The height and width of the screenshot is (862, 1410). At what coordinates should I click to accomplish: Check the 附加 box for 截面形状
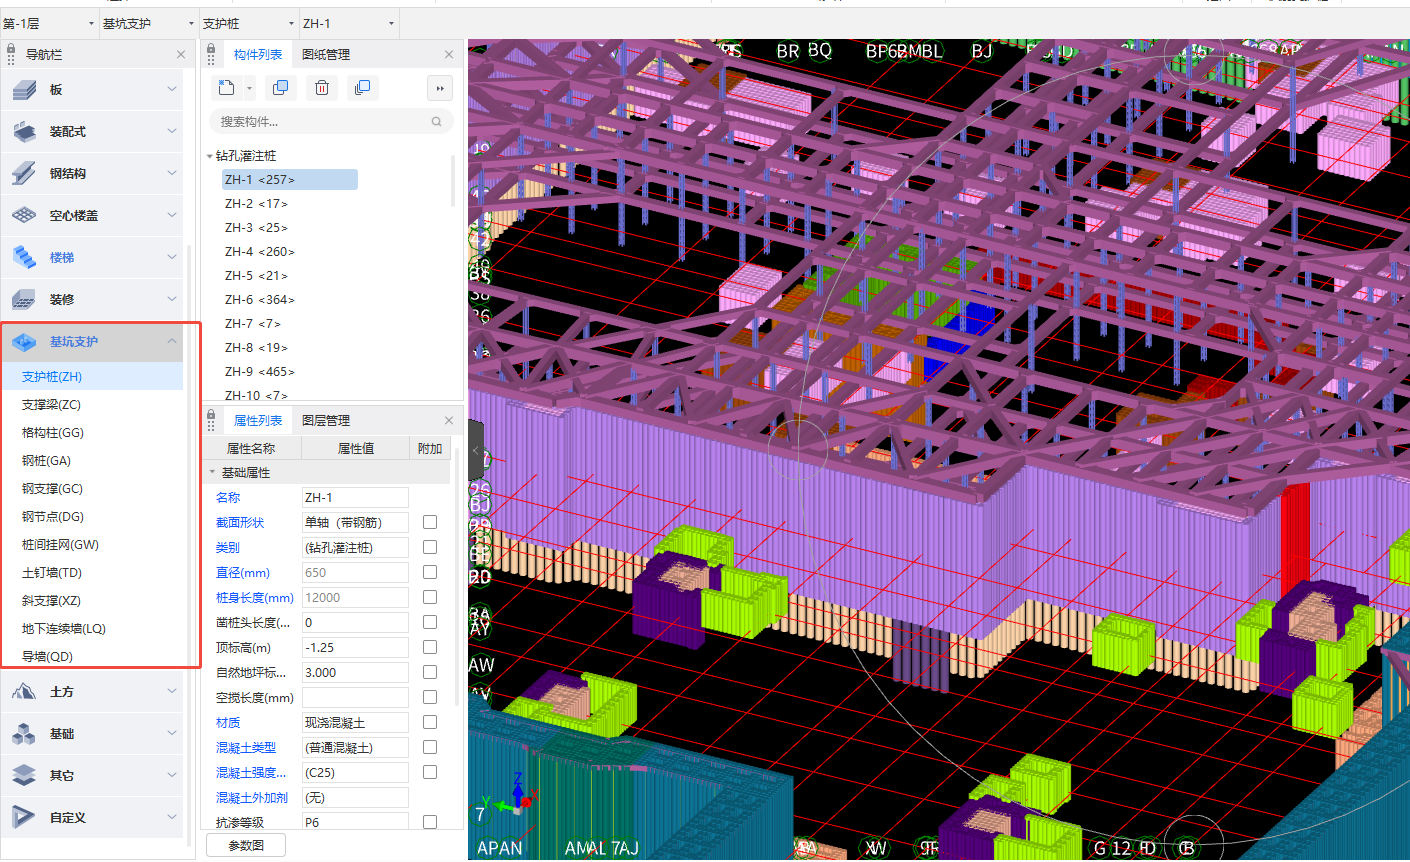[430, 522]
